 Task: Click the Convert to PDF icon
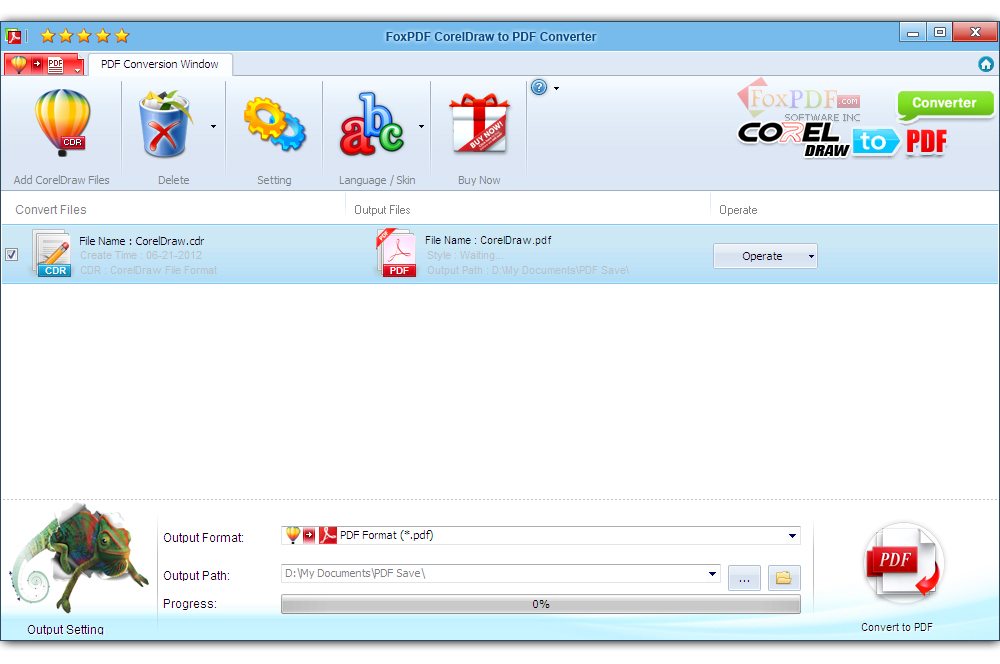coord(903,562)
